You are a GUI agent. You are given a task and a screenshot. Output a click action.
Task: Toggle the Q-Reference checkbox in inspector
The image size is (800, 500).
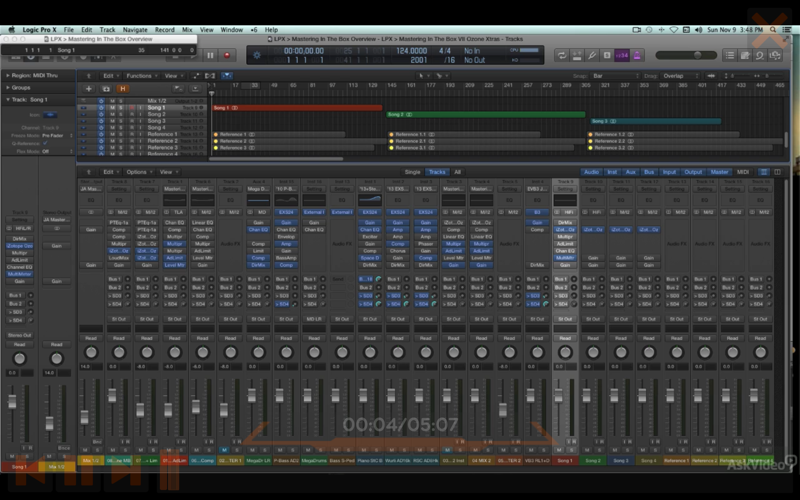(x=45, y=143)
